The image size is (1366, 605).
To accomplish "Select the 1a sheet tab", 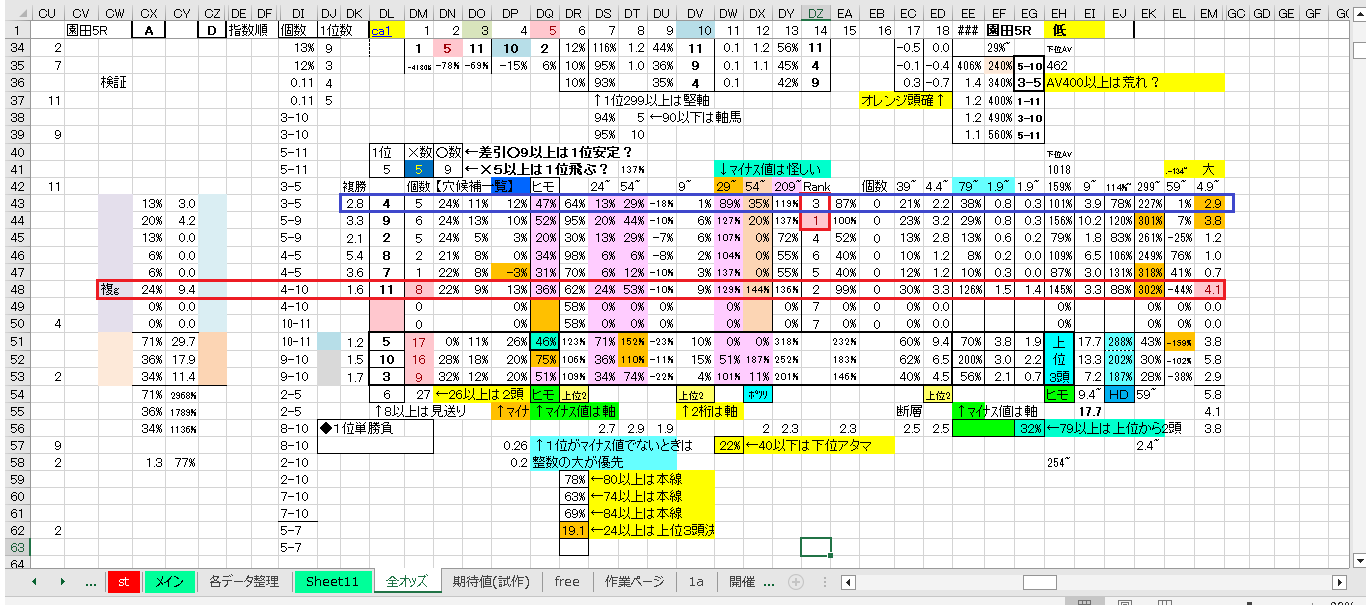I will pos(696,582).
